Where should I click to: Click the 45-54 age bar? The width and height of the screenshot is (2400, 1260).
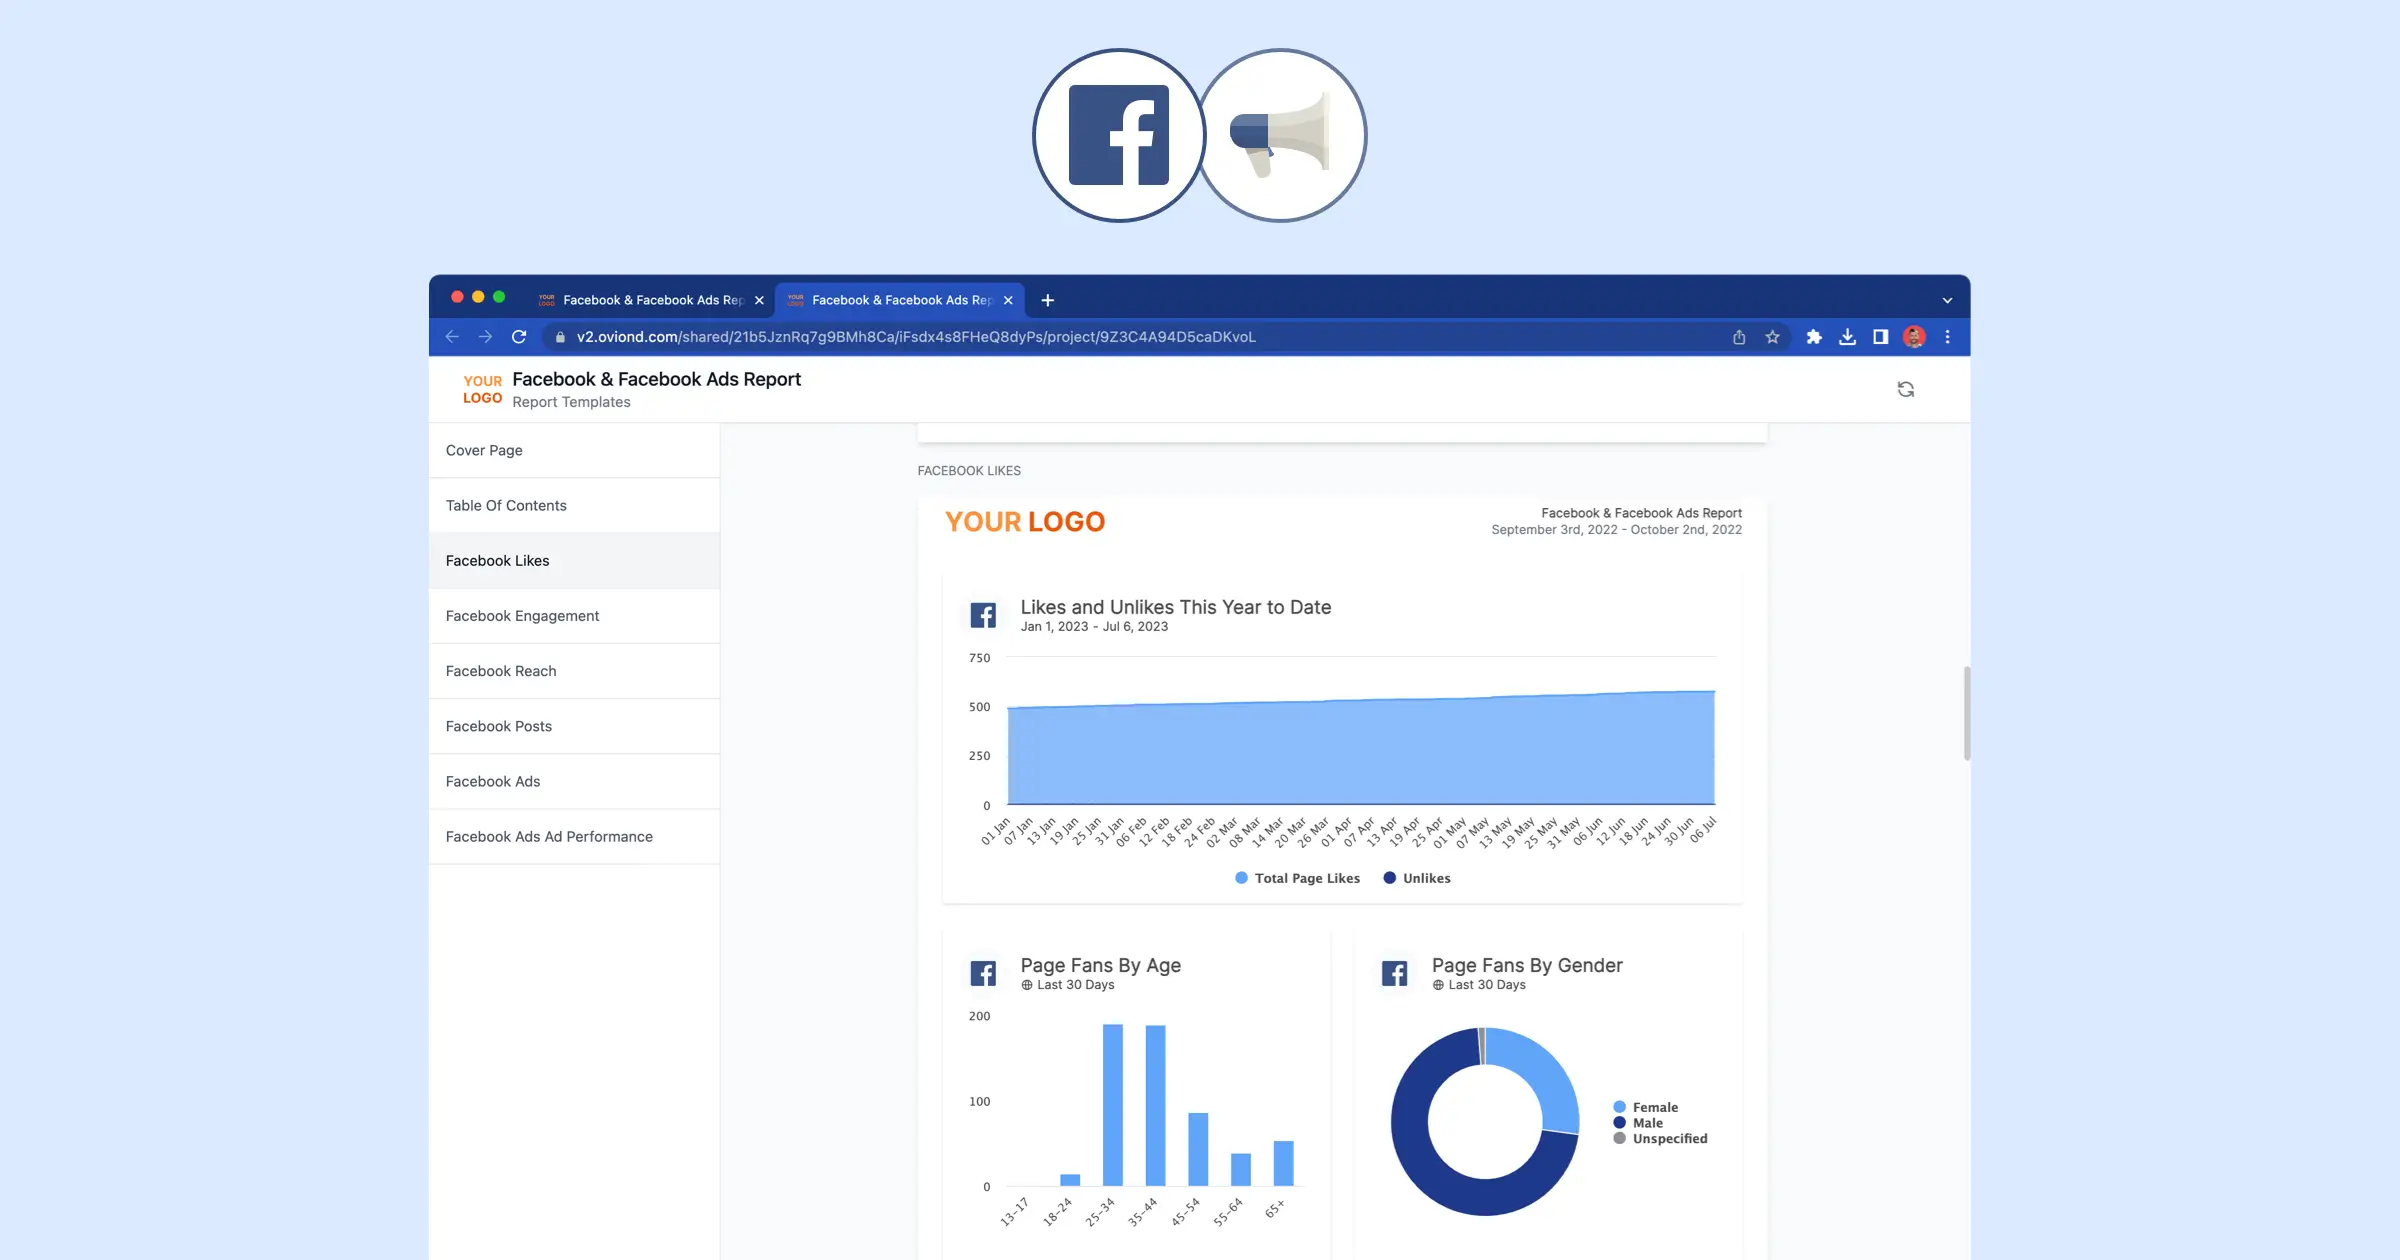(1198, 1149)
